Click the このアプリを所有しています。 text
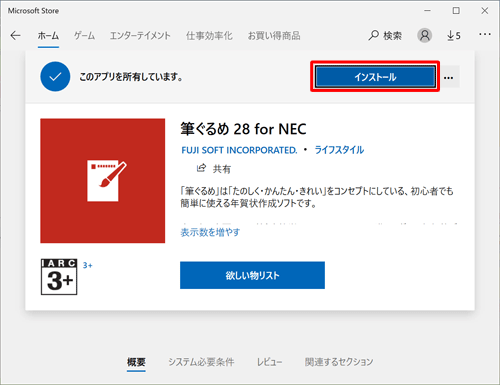This screenshot has height=385, width=500. tap(131, 77)
